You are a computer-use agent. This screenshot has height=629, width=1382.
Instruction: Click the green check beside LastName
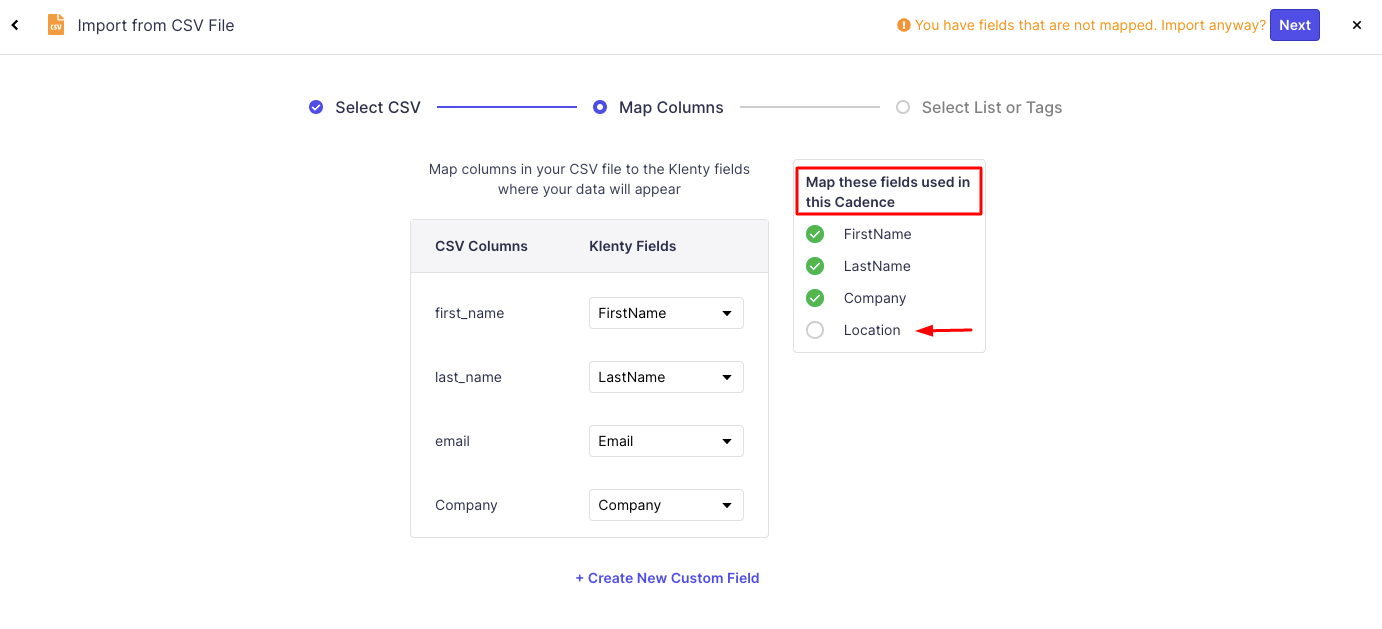click(x=815, y=266)
